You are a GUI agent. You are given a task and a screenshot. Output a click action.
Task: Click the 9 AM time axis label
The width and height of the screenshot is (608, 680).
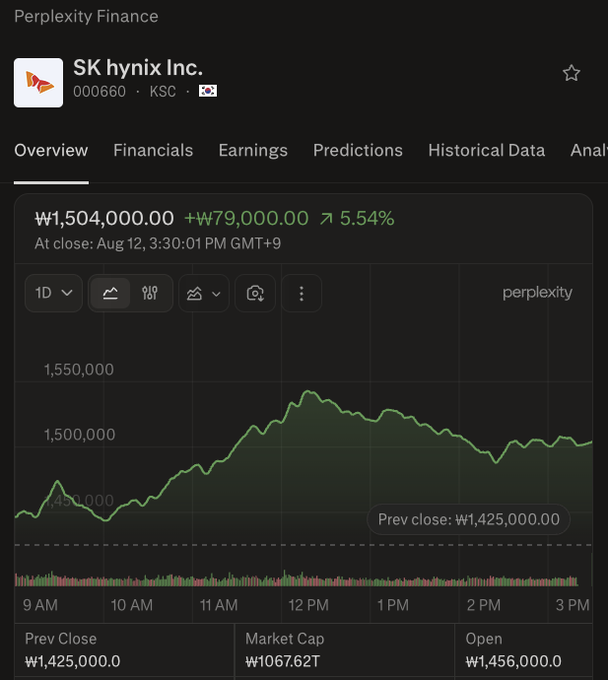tap(40, 605)
